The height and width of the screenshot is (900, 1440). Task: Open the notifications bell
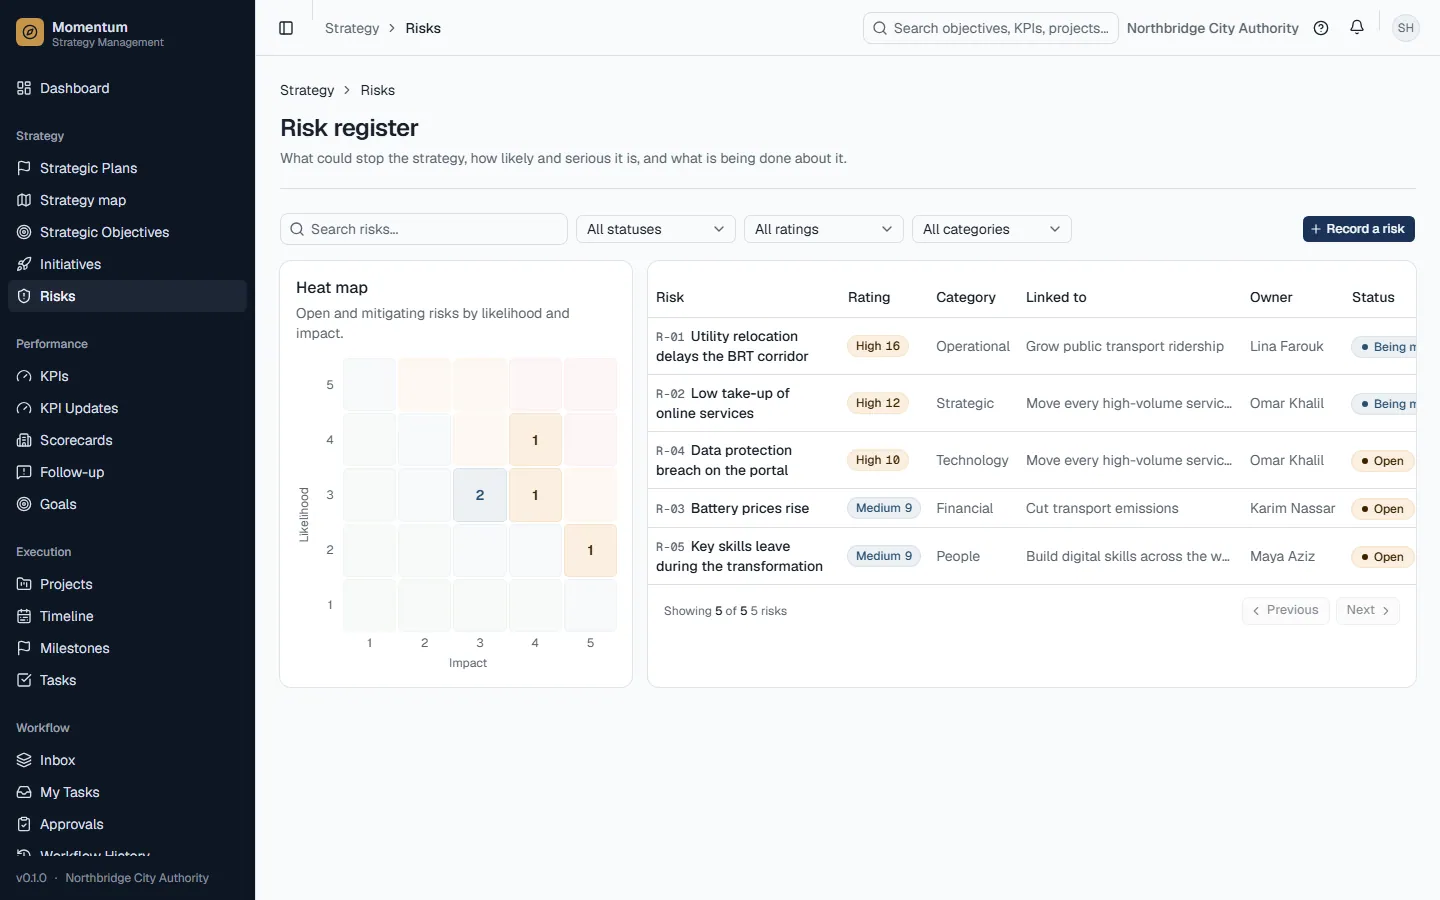pyautogui.click(x=1357, y=28)
